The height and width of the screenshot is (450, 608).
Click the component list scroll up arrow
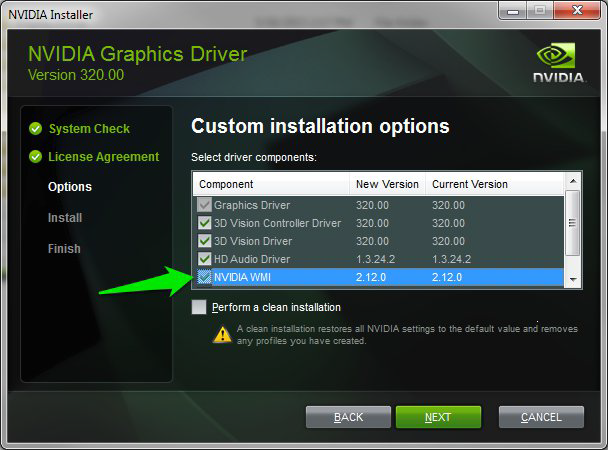(x=573, y=181)
